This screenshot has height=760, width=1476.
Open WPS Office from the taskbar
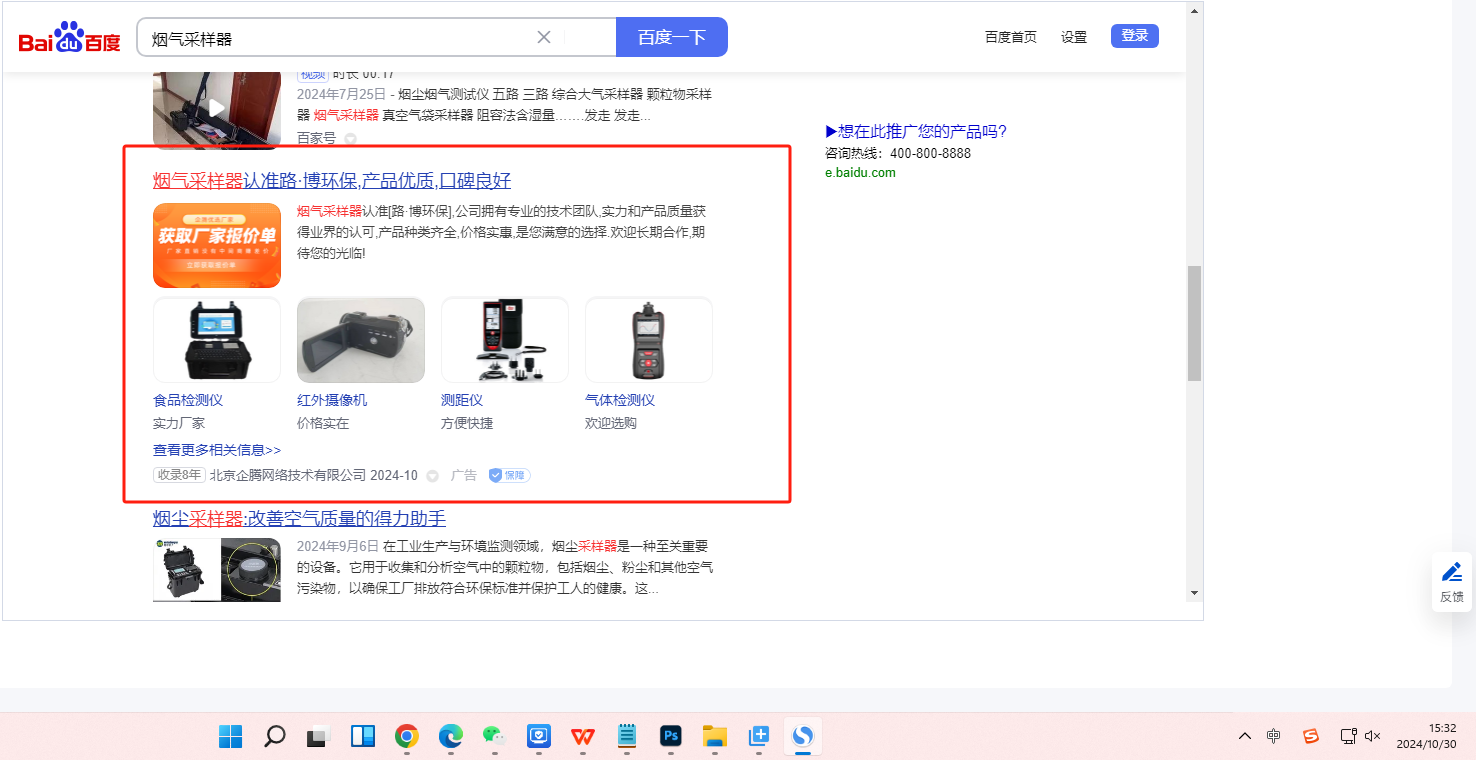coord(583,737)
